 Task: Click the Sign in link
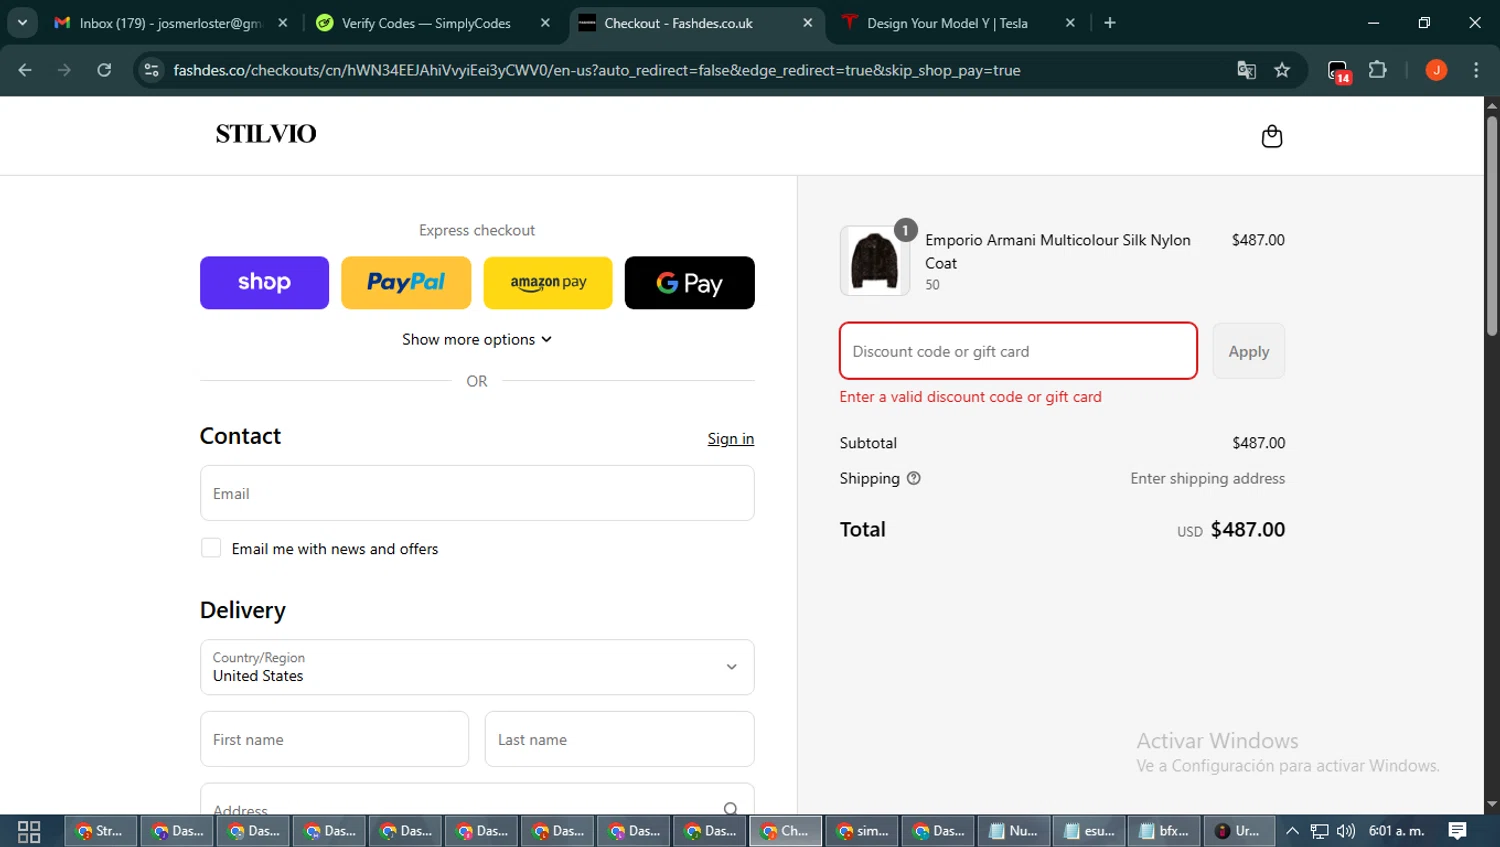coord(731,438)
